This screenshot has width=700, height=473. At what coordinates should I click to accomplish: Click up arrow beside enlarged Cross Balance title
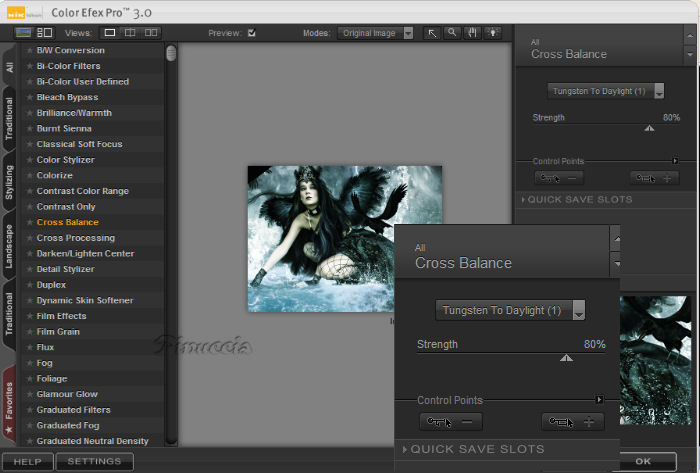coord(616,239)
